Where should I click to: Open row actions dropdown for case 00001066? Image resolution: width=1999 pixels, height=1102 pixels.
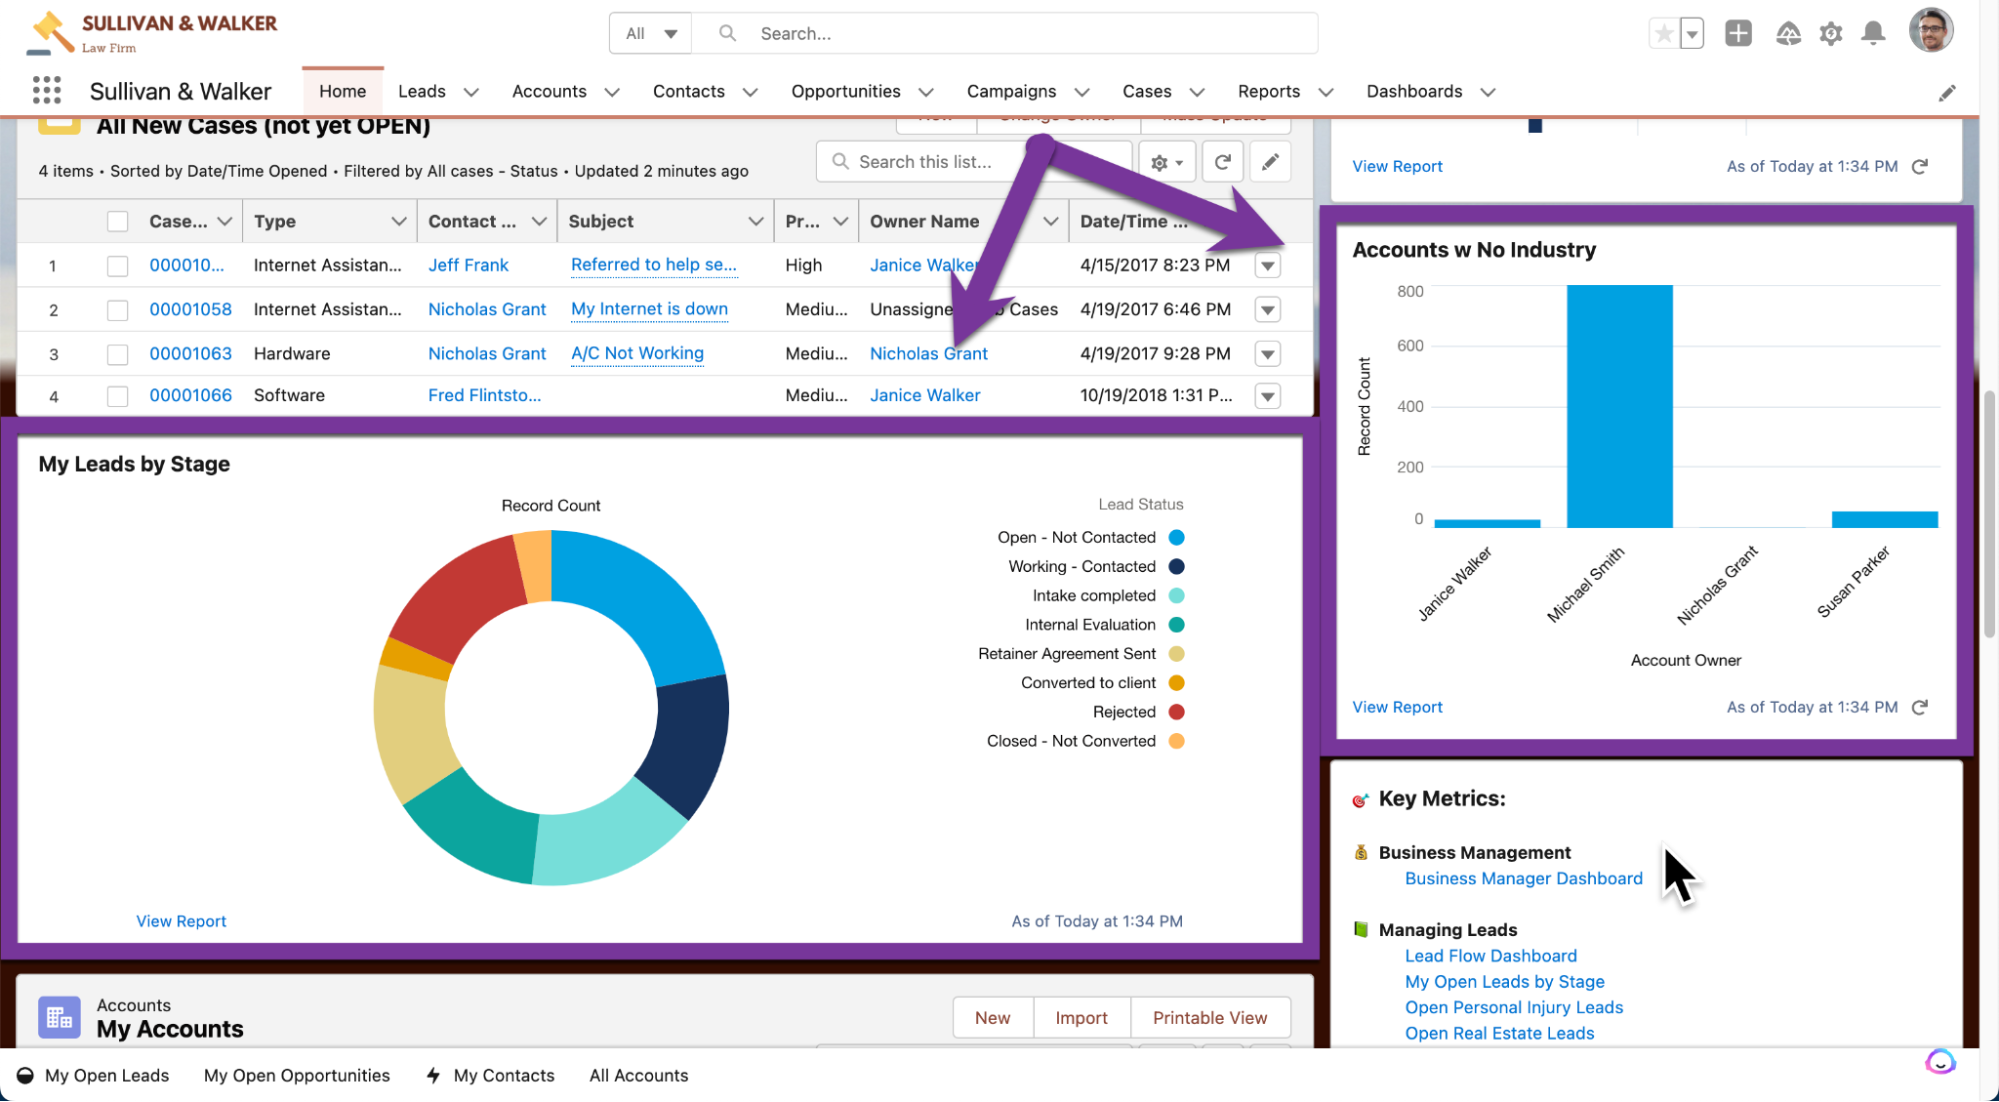pos(1267,396)
